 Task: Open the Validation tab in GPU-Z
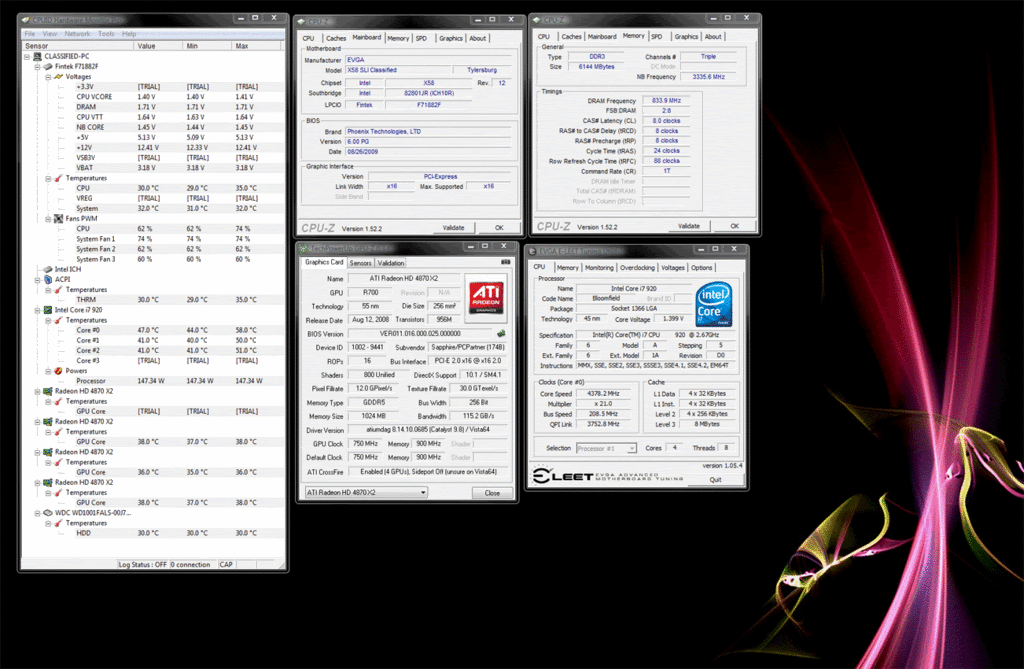click(391, 263)
